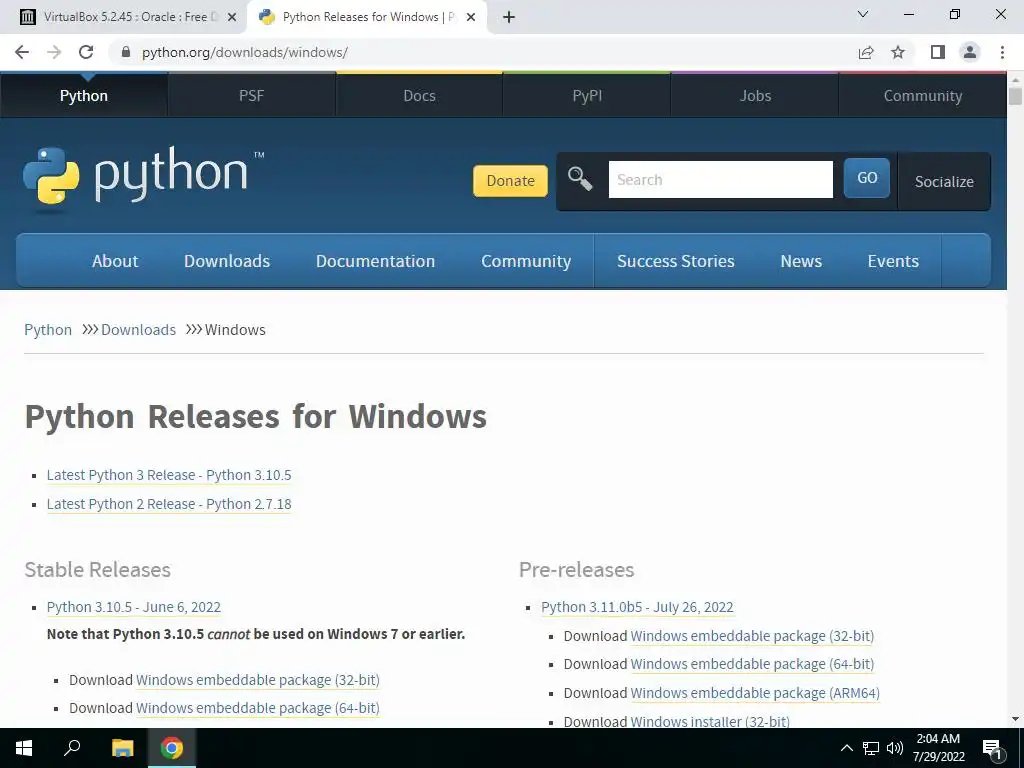This screenshot has height=768, width=1024.
Task: Click the Downloads breadcrumb link
Action: tap(138, 330)
